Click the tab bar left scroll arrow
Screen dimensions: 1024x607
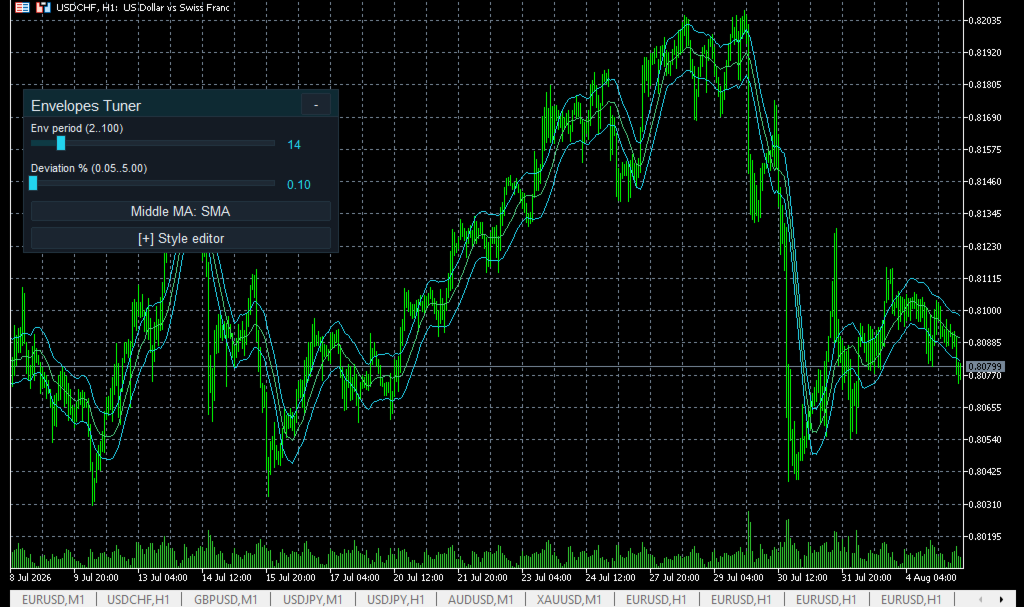pos(980,599)
